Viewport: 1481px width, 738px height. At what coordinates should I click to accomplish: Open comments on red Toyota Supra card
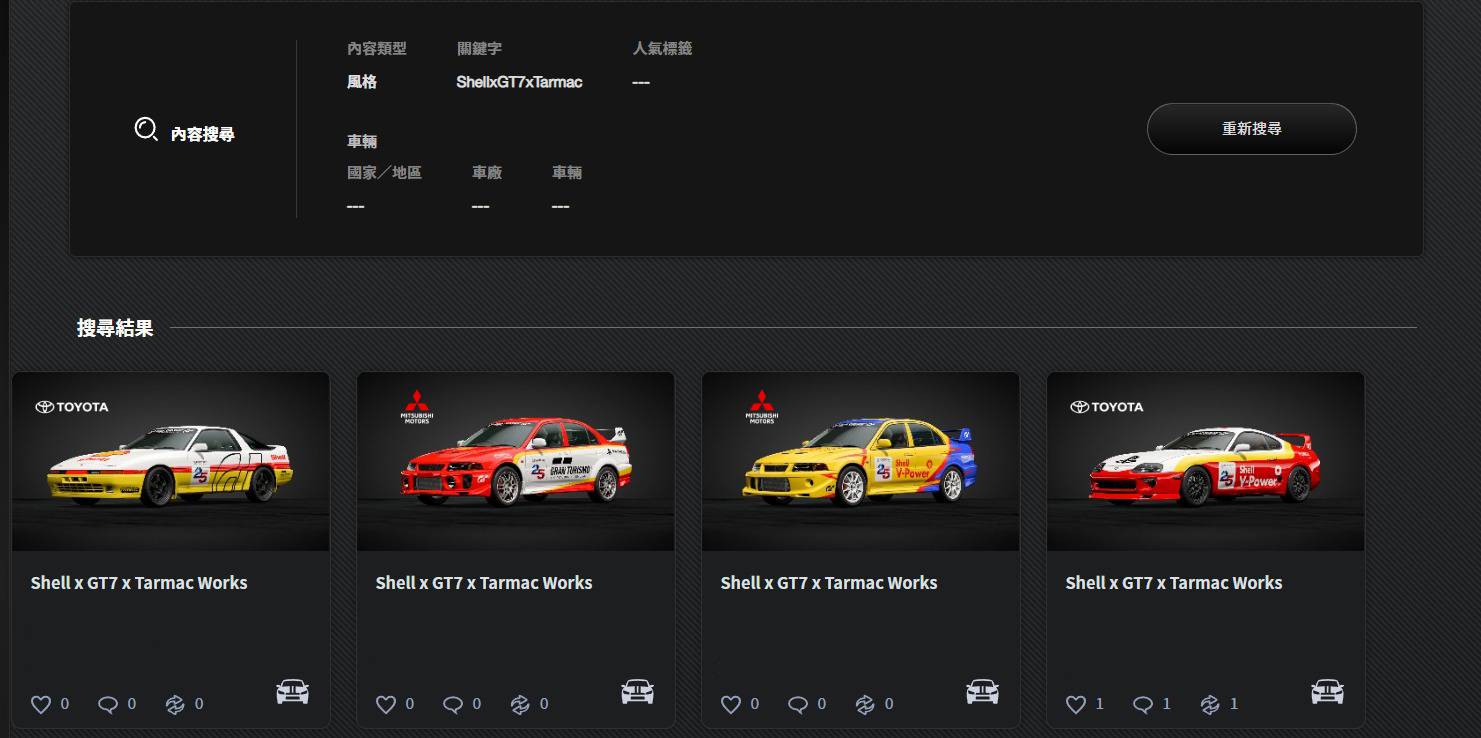tap(1143, 704)
